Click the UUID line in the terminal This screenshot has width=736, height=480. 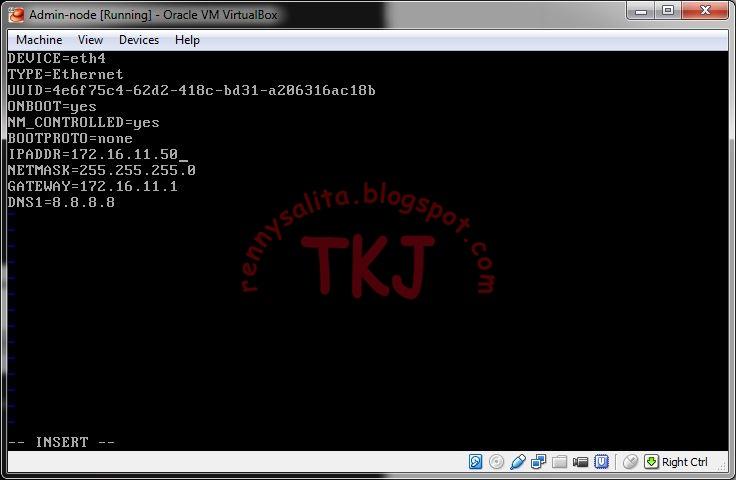(x=192, y=90)
